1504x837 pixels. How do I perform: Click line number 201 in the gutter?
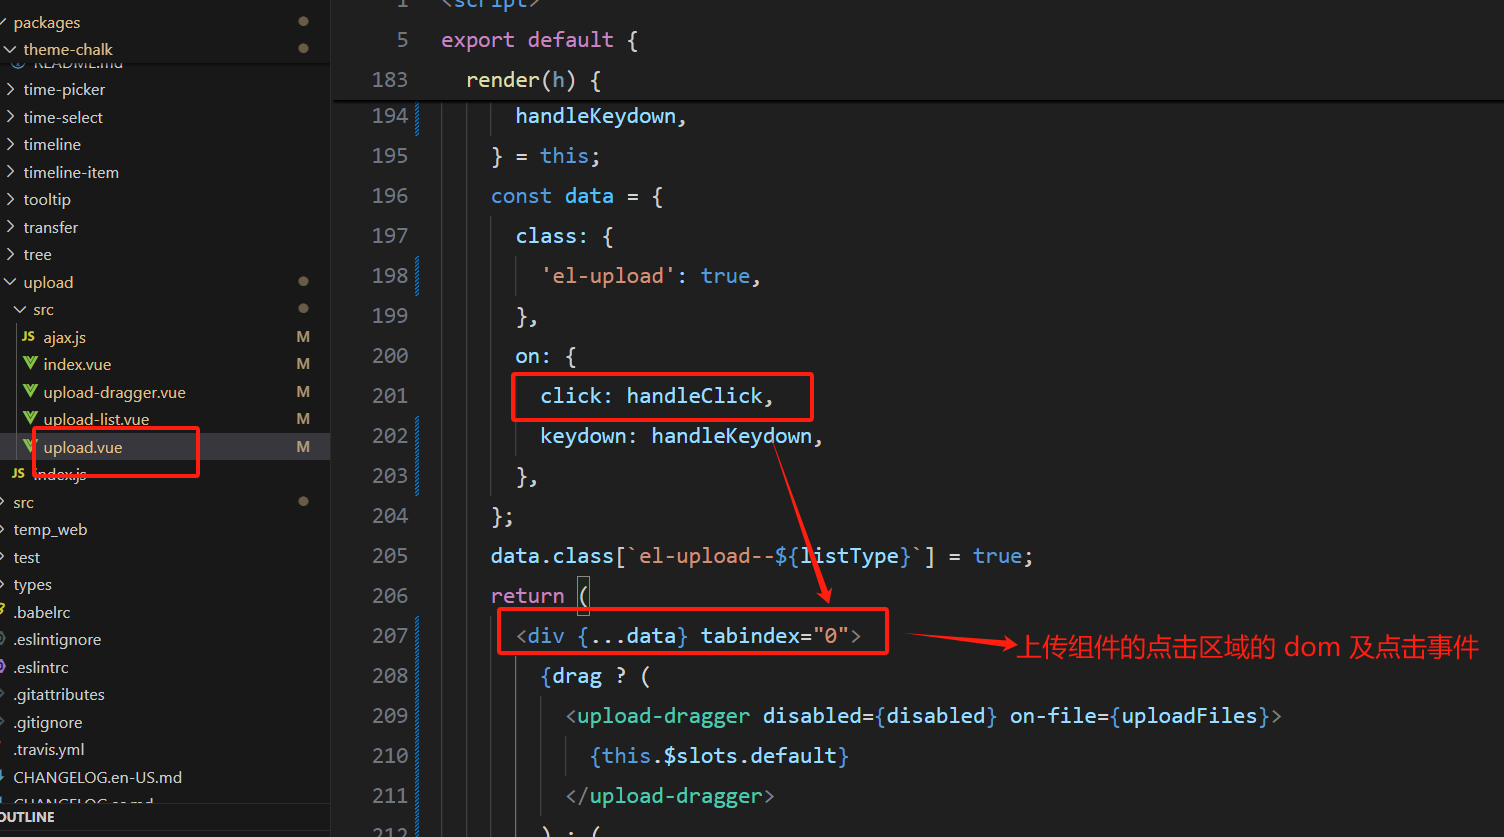tap(390, 396)
